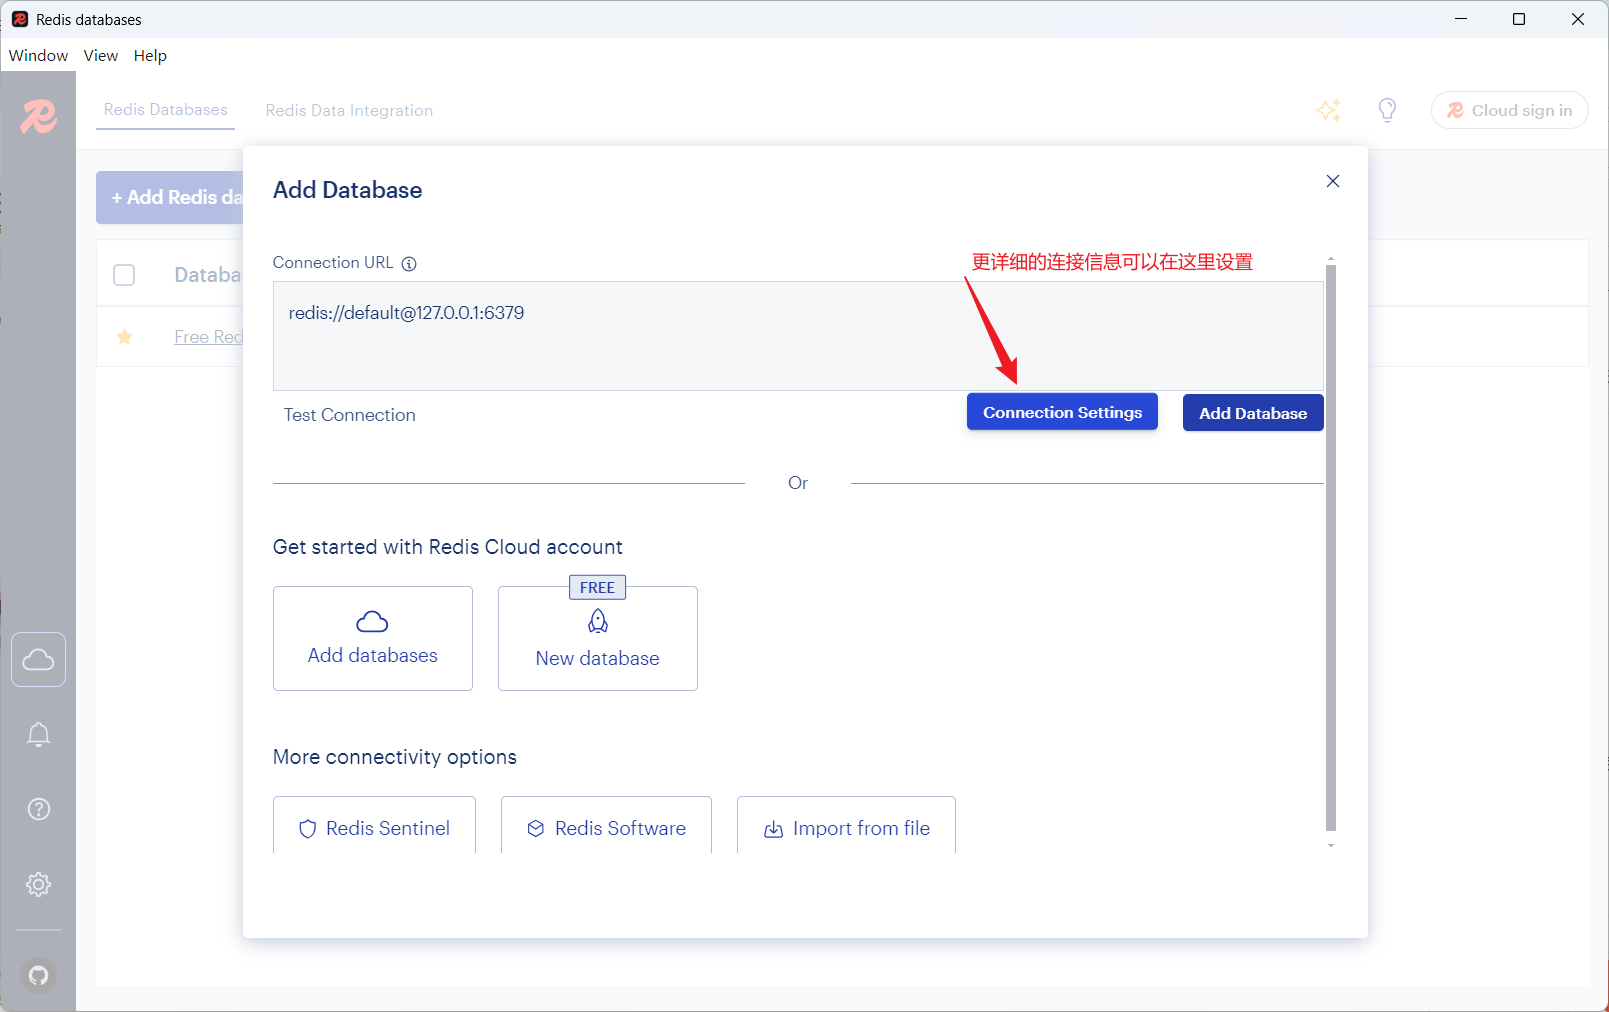Click the Connection URL info icon
1609x1012 pixels.
pos(409,264)
